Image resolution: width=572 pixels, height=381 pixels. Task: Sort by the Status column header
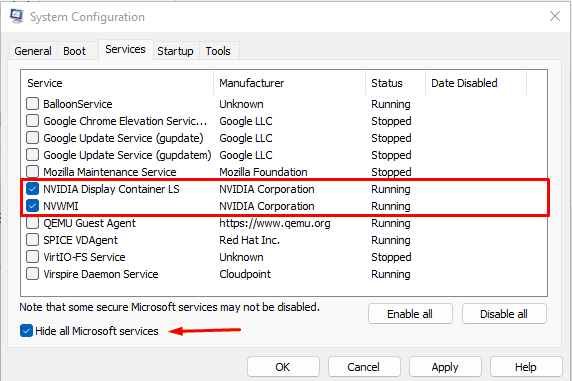click(x=395, y=83)
